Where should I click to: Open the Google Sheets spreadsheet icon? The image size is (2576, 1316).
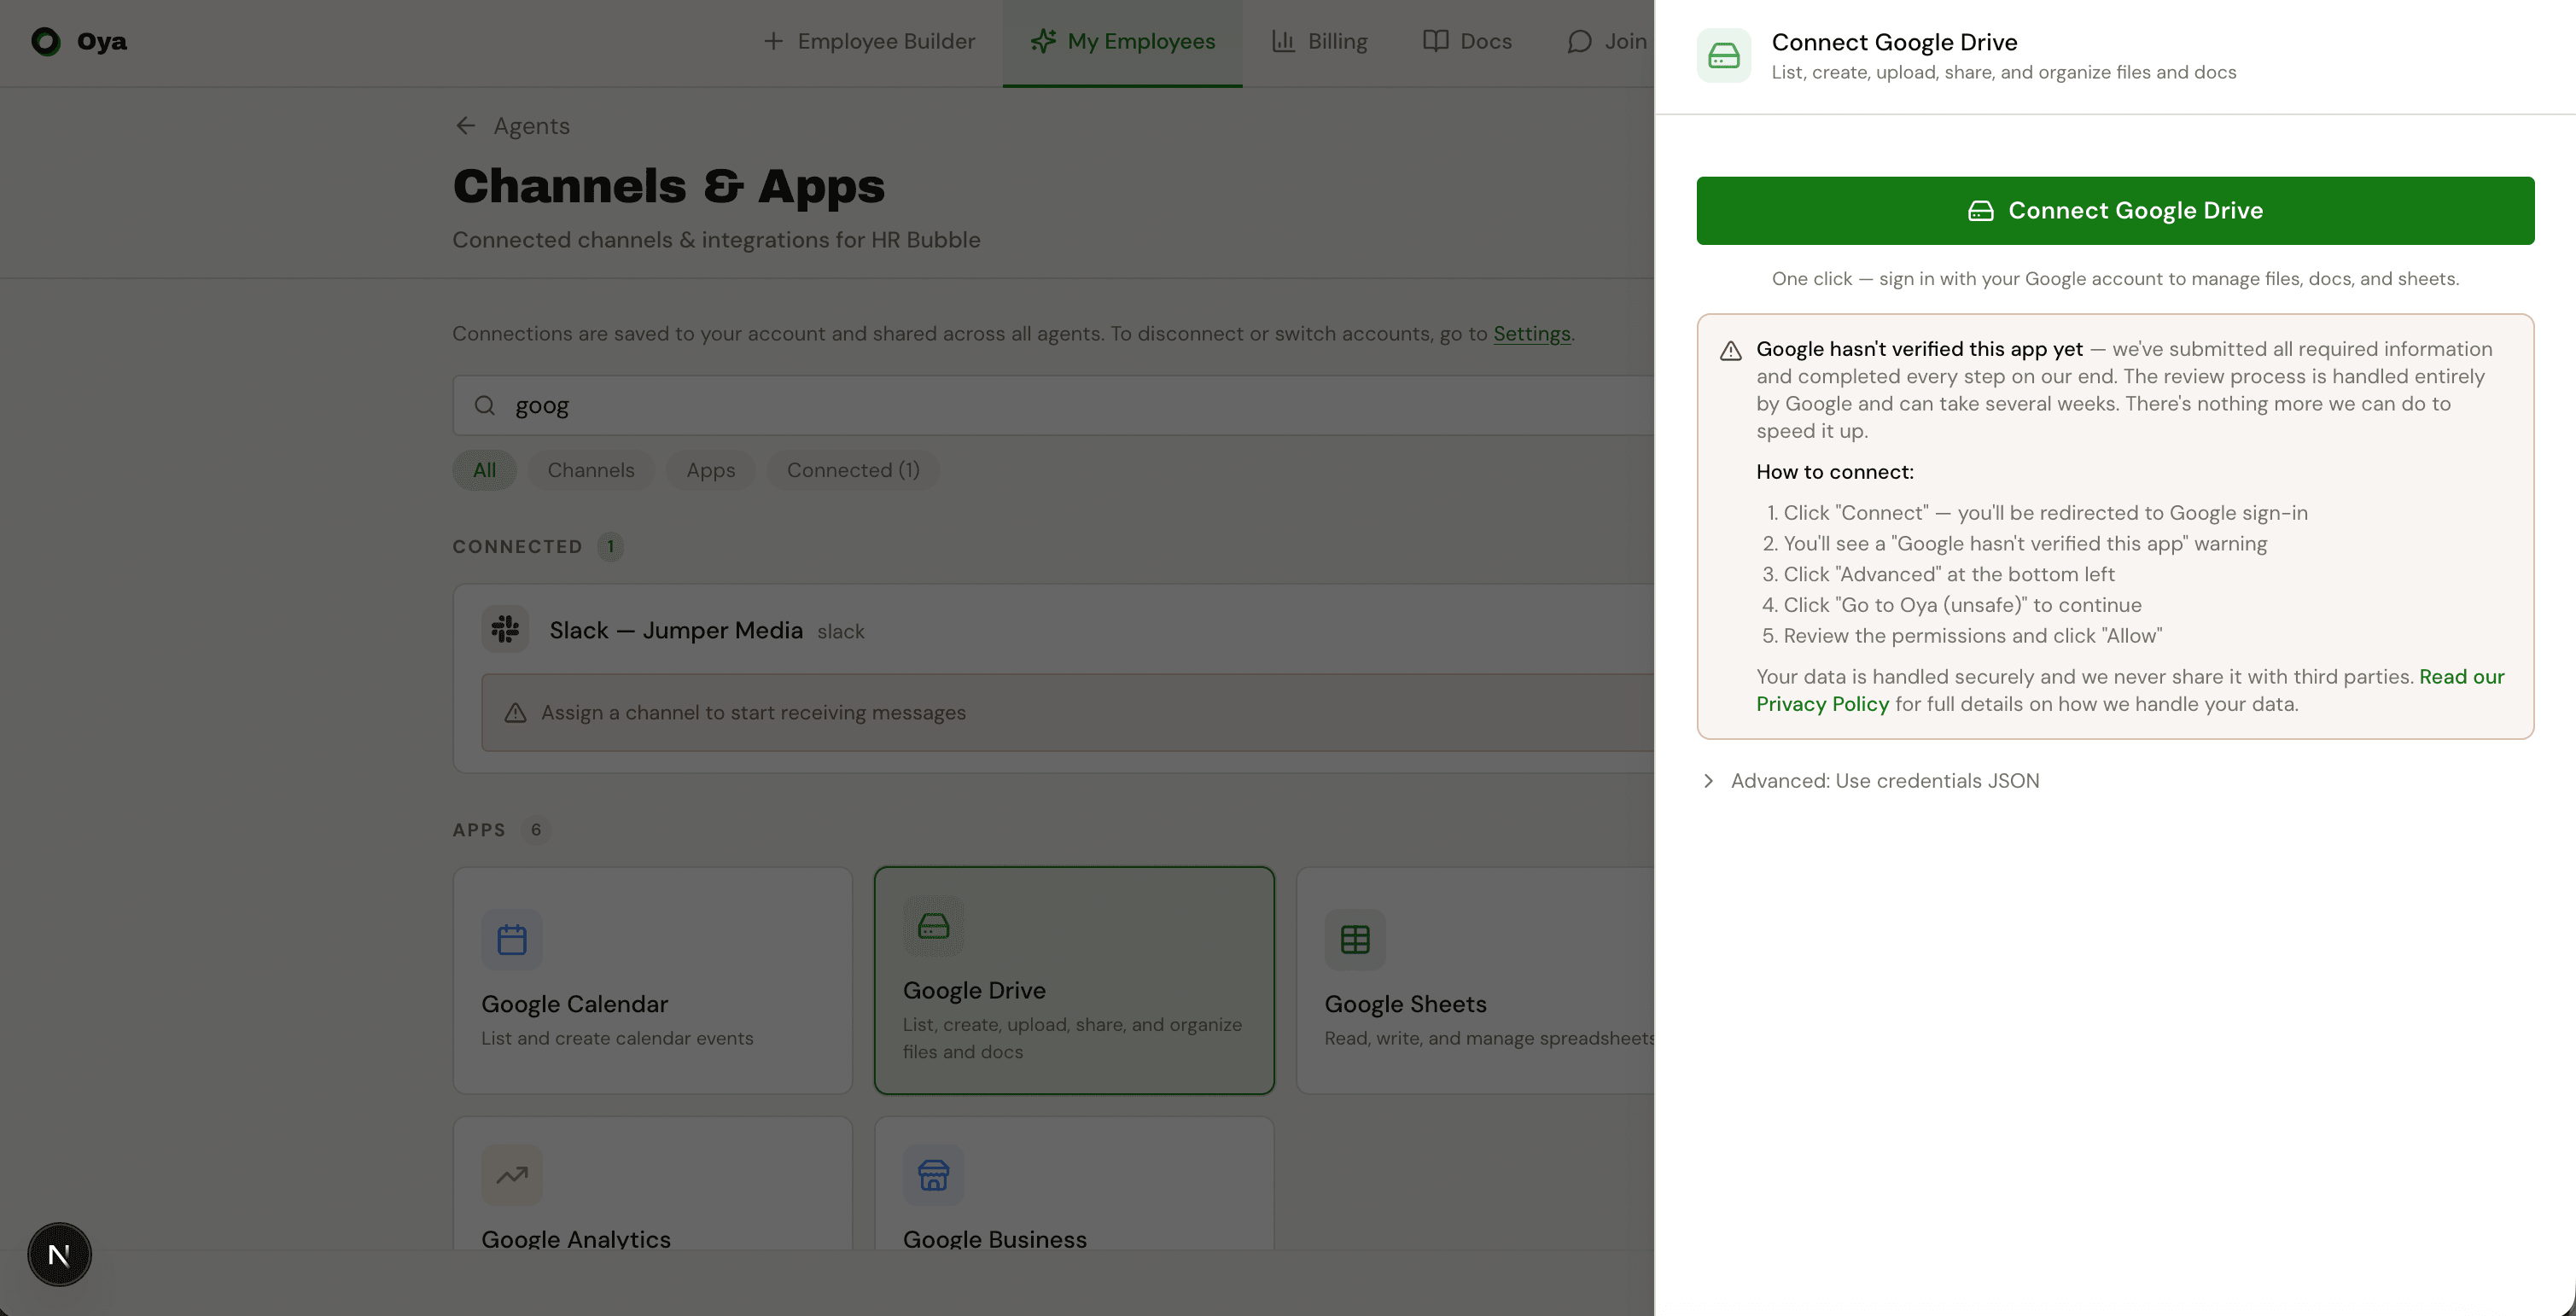click(x=1354, y=938)
